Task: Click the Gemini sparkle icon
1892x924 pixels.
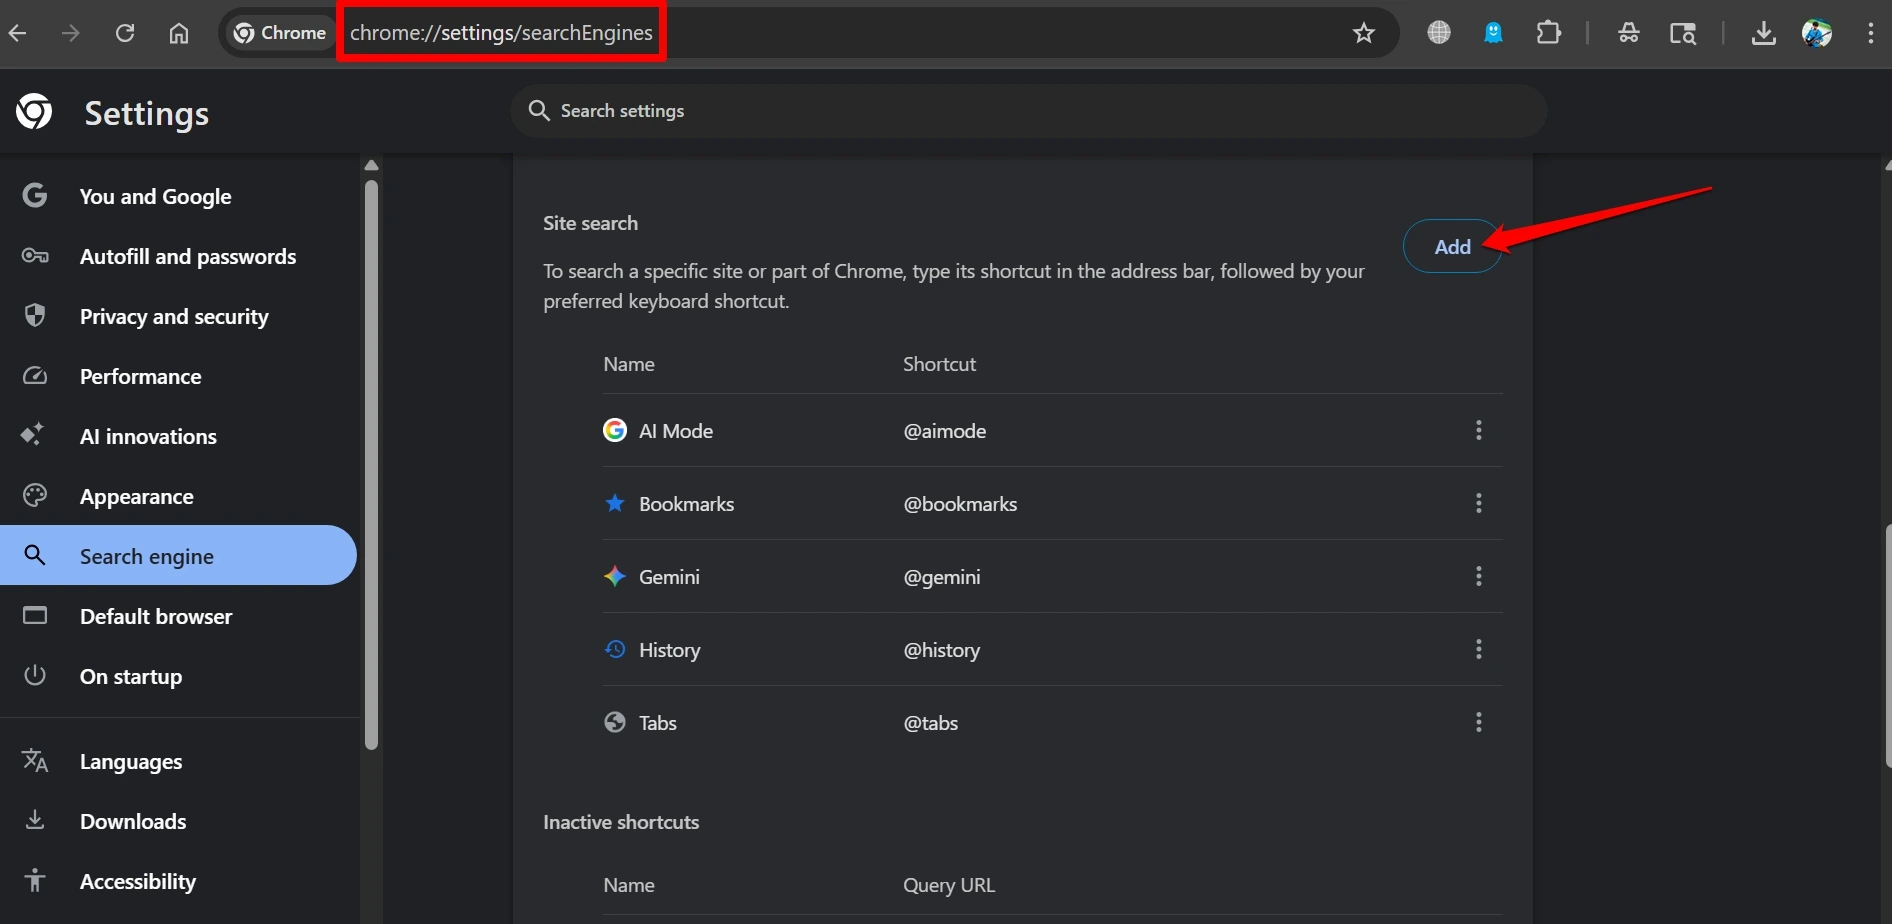Action: pyautogui.click(x=615, y=576)
